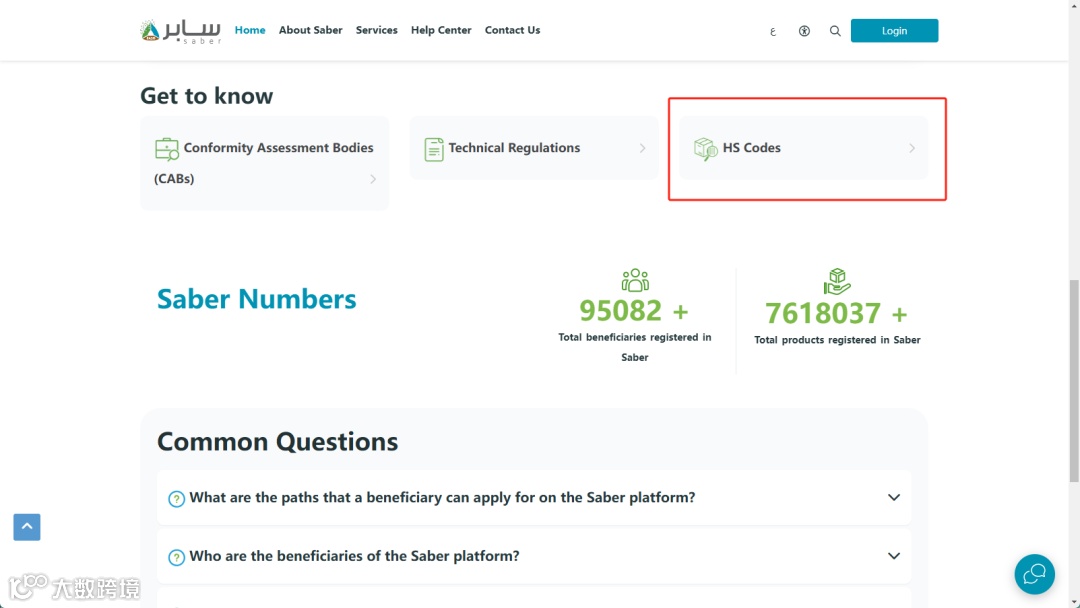Image resolution: width=1080 pixels, height=608 pixels.
Task: Click the Login button
Action: tap(894, 31)
